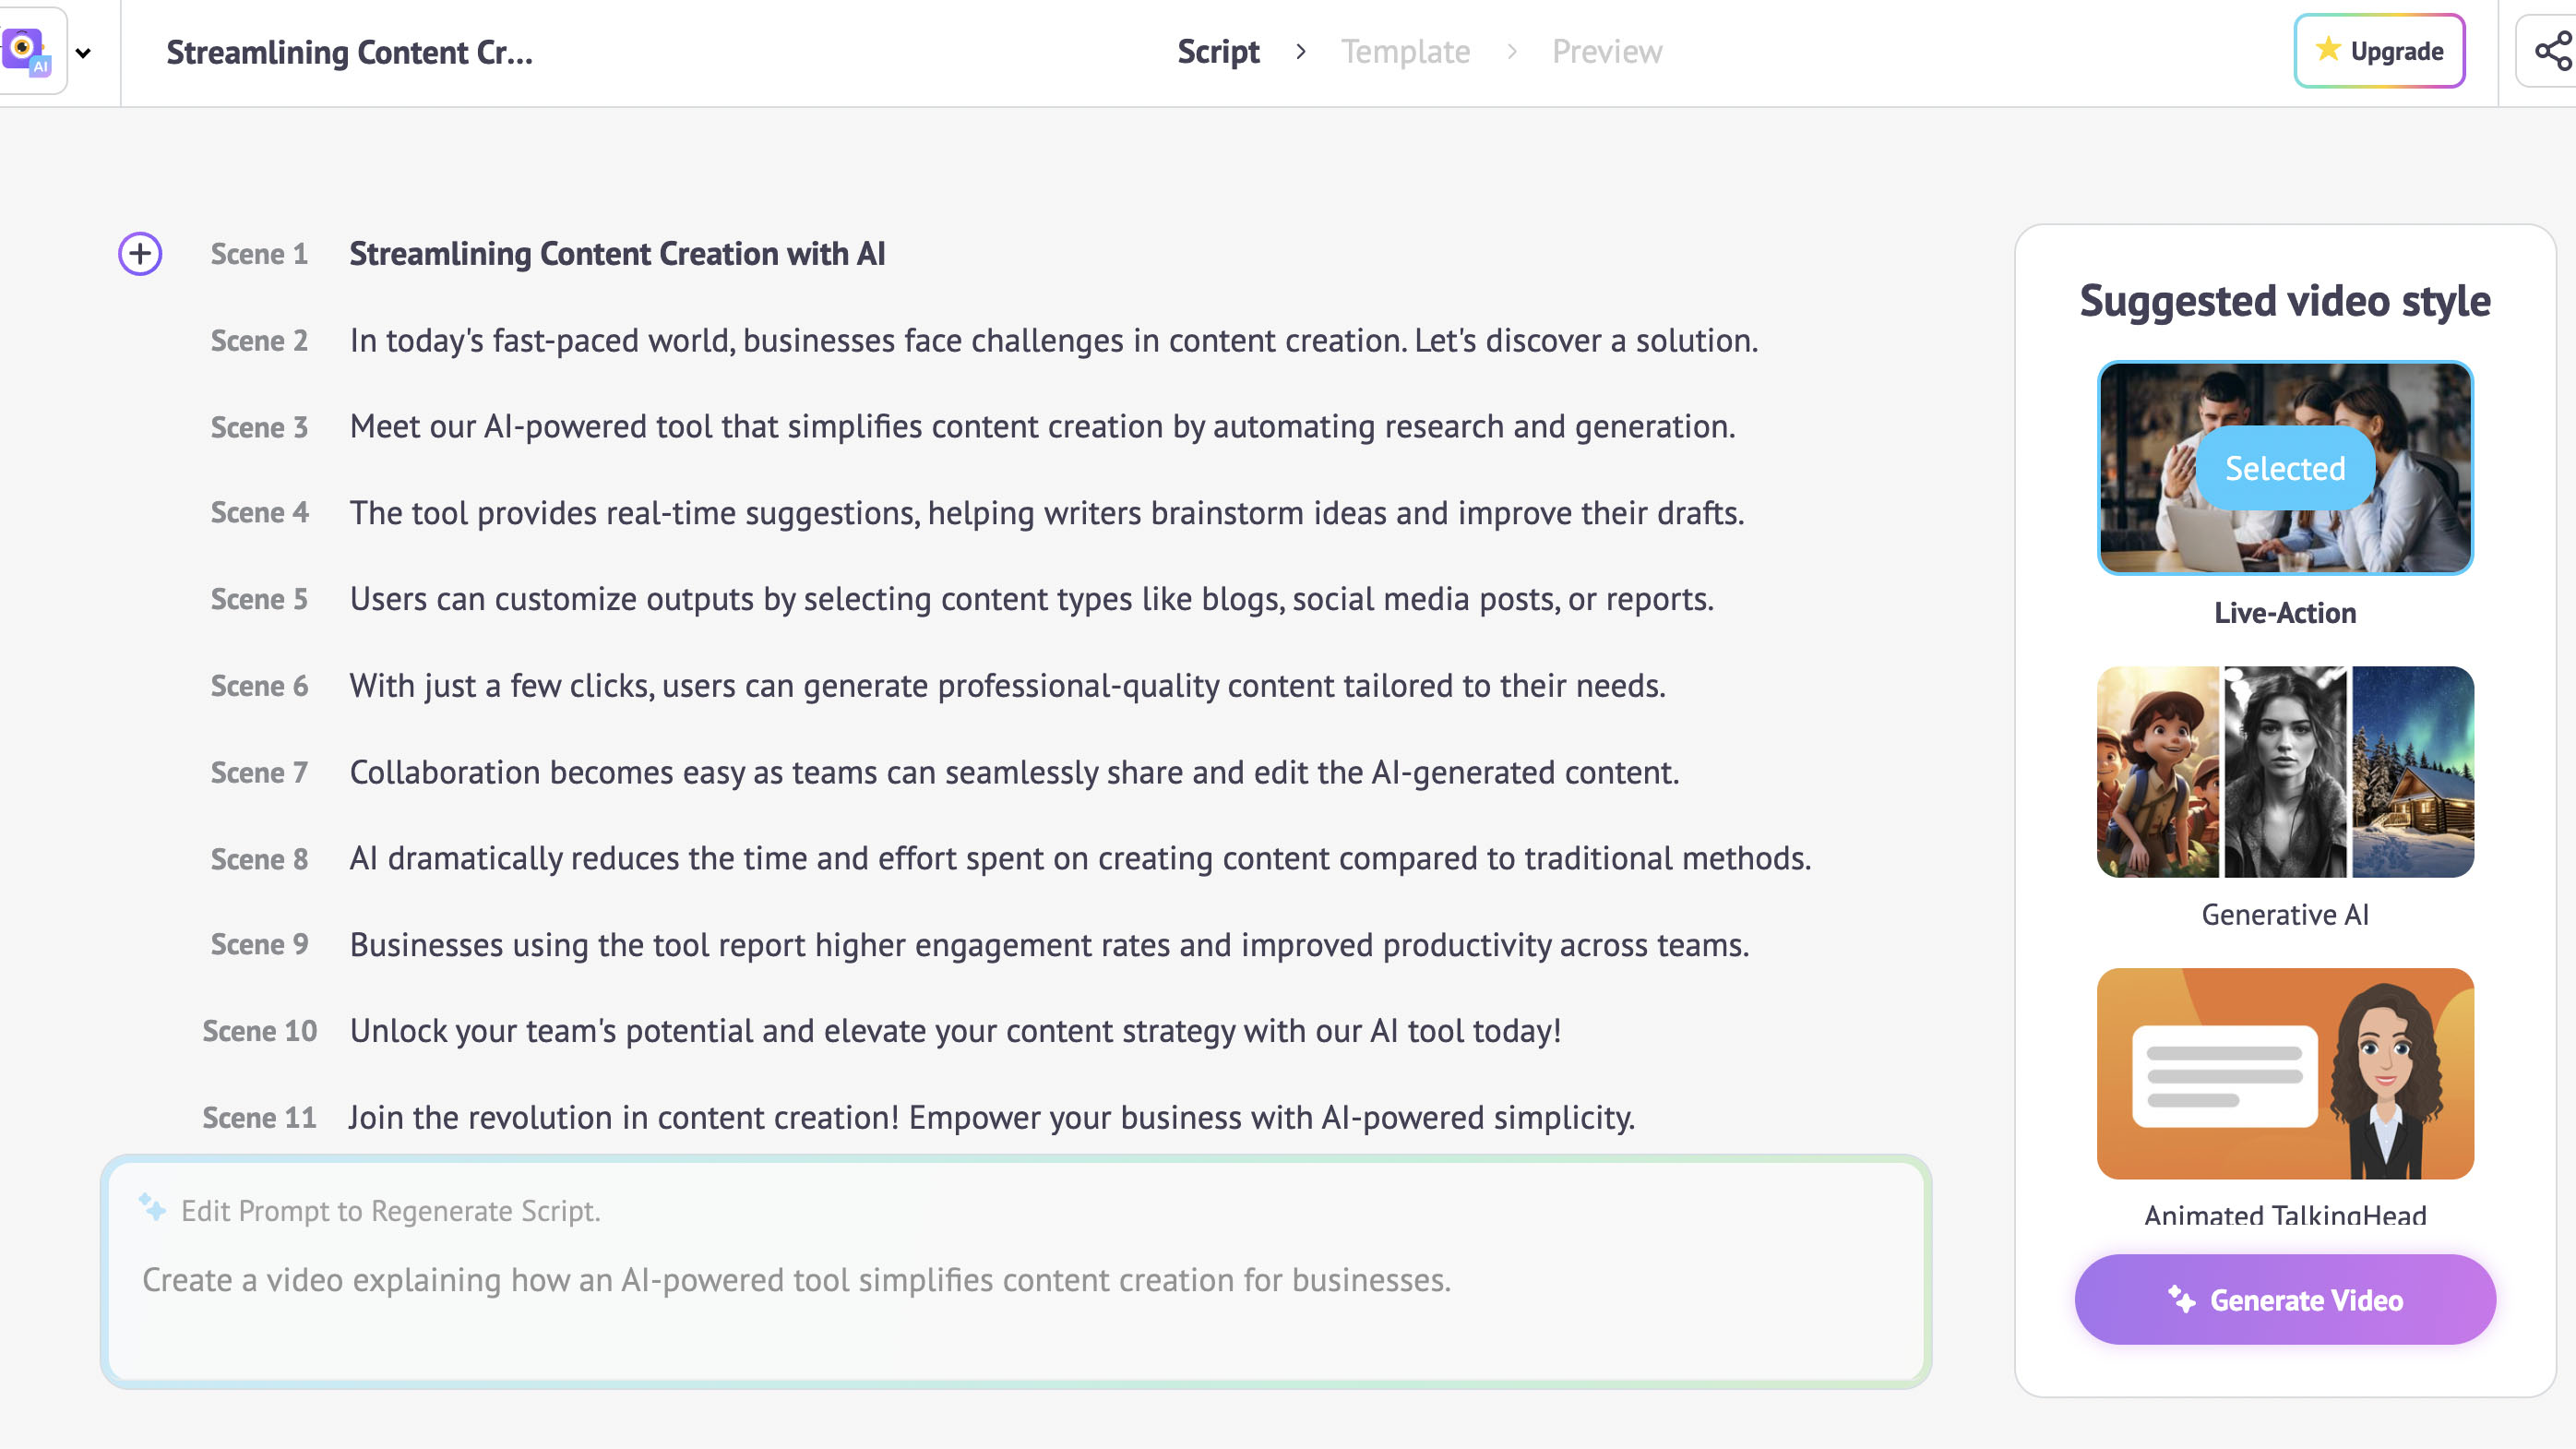Viewport: 2576px width, 1449px height.
Task: Open the share icon at top right
Action: click(x=2553, y=51)
